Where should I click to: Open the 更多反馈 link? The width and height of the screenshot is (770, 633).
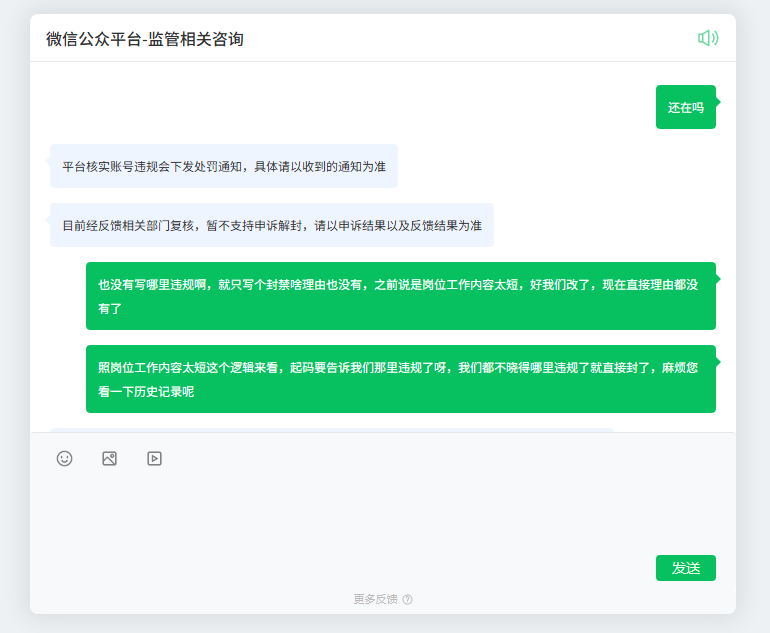click(375, 599)
